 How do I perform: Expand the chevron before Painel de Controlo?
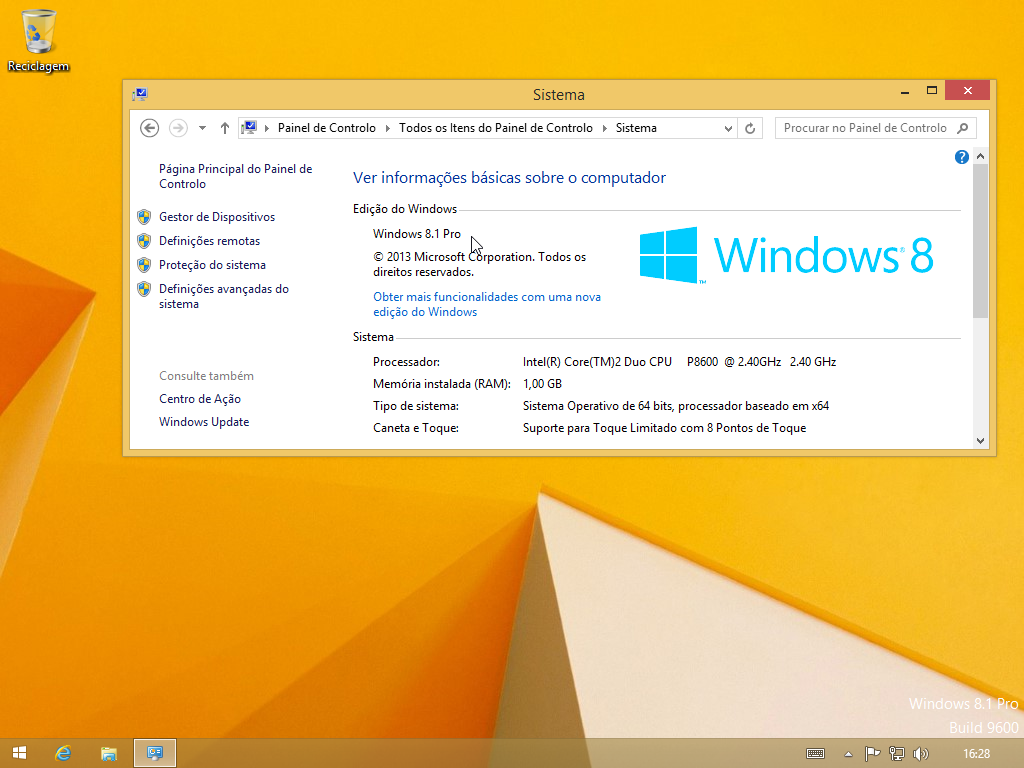(x=266, y=128)
